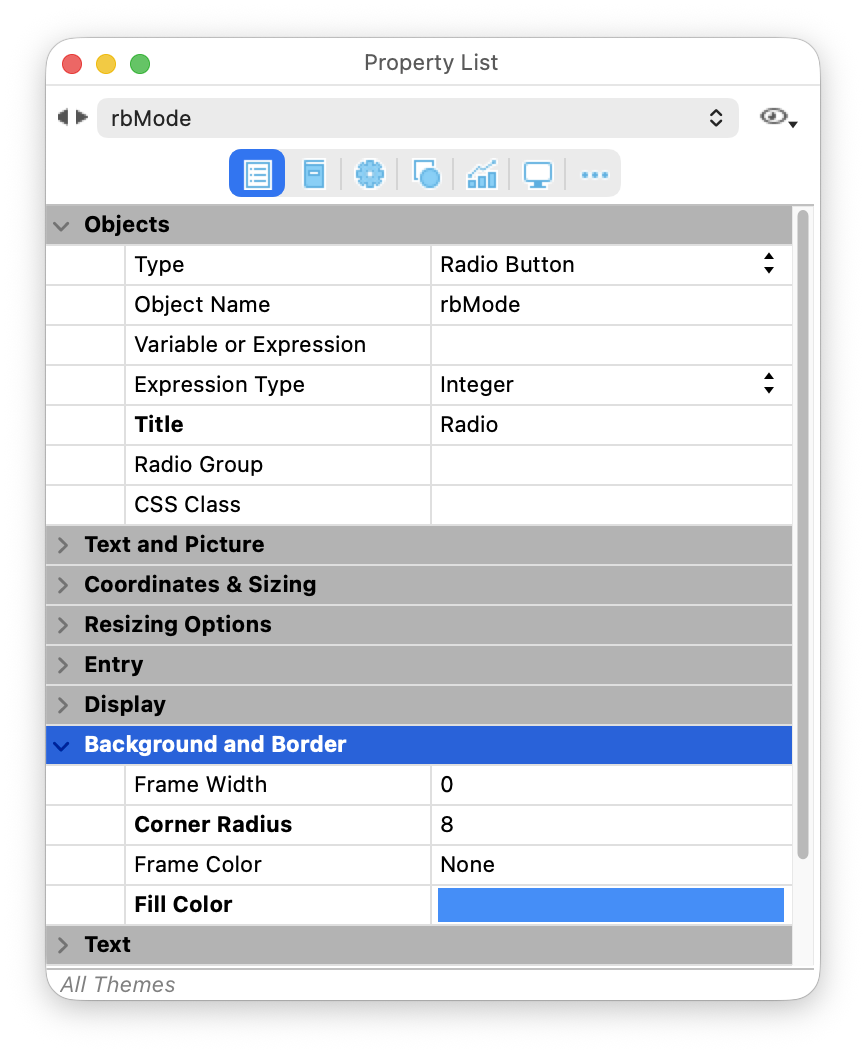This screenshot has width=866, height=1054.
Task: Select the Expression Type label
Action: tap(220, 384)
